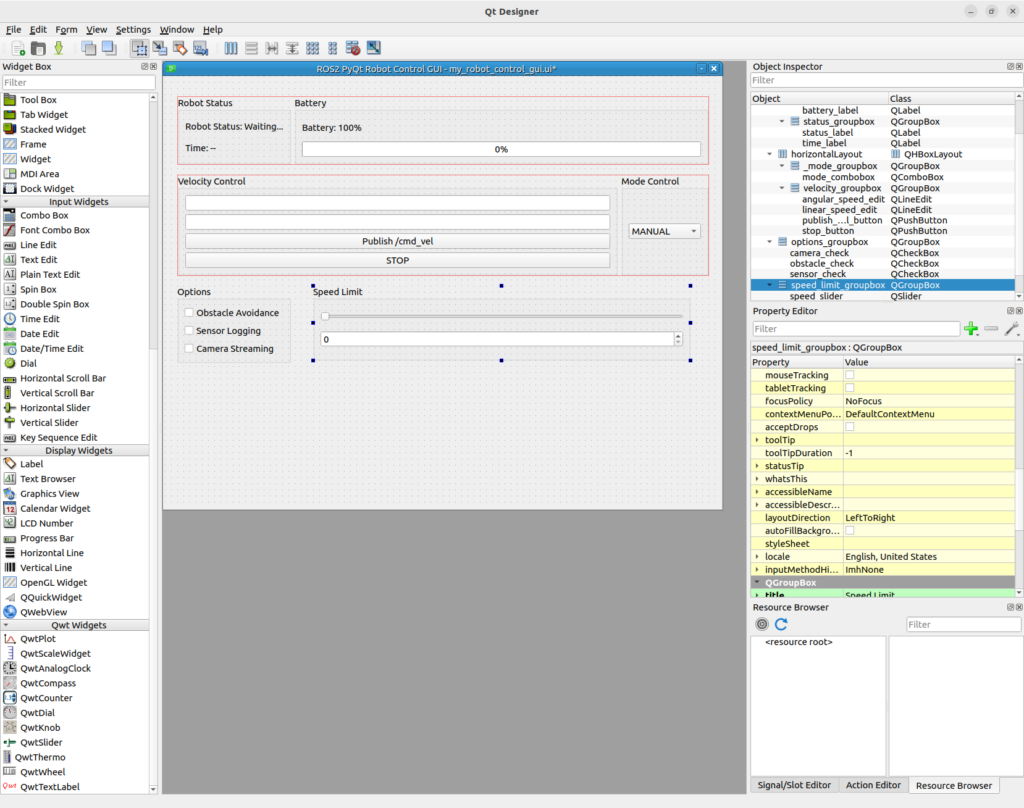Select mode_combobox row in Object Inspector

click(883, 177)
